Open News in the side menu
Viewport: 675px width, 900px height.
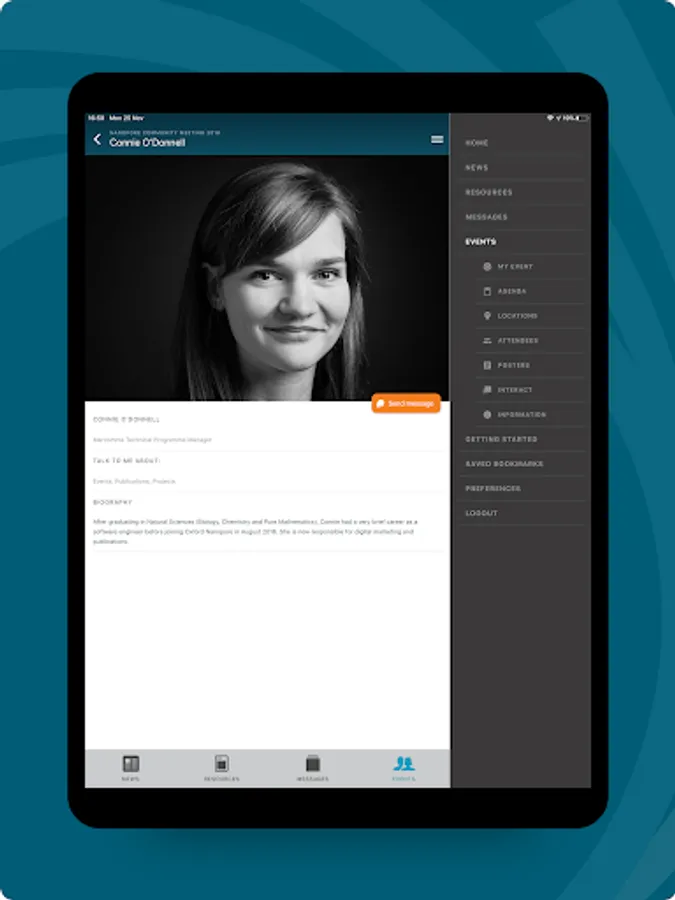click(x=477, y=168)
